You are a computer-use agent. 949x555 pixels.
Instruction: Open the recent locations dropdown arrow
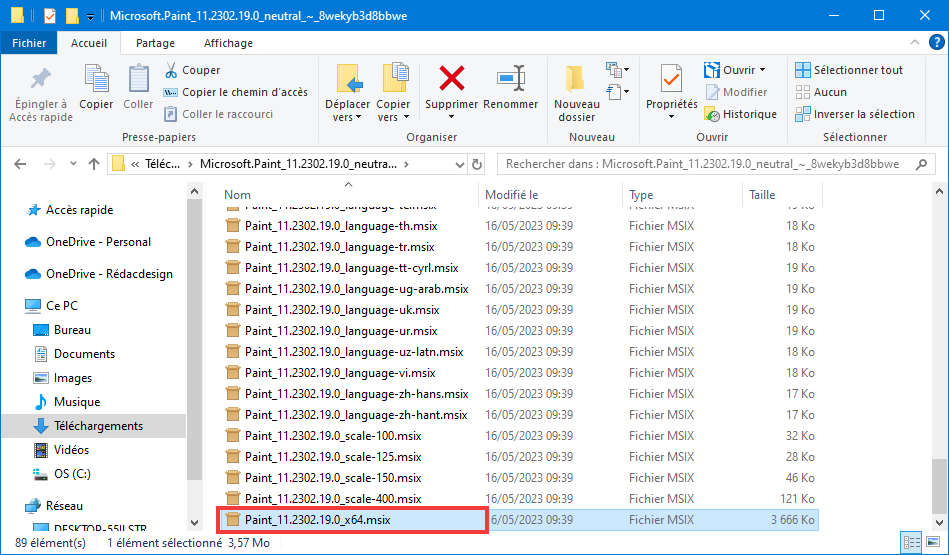pyautogui.click(x=73, y=164)
